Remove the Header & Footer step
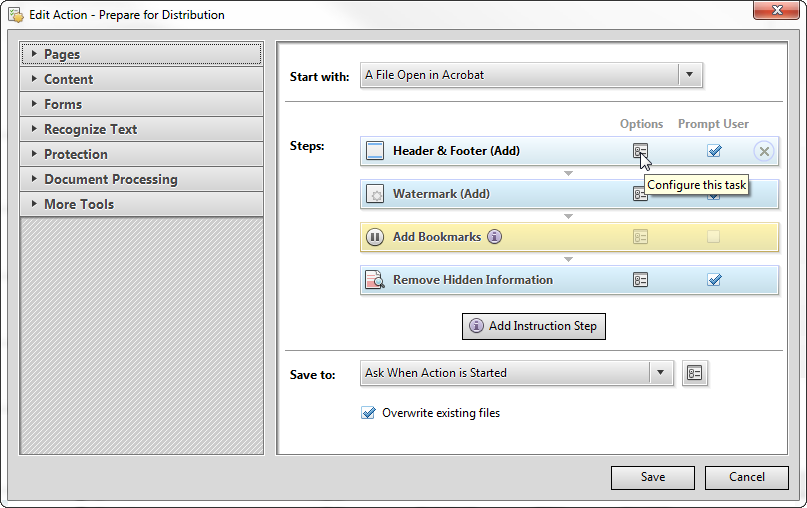Viewport: 807px width, 508px height. coord(764,151)
